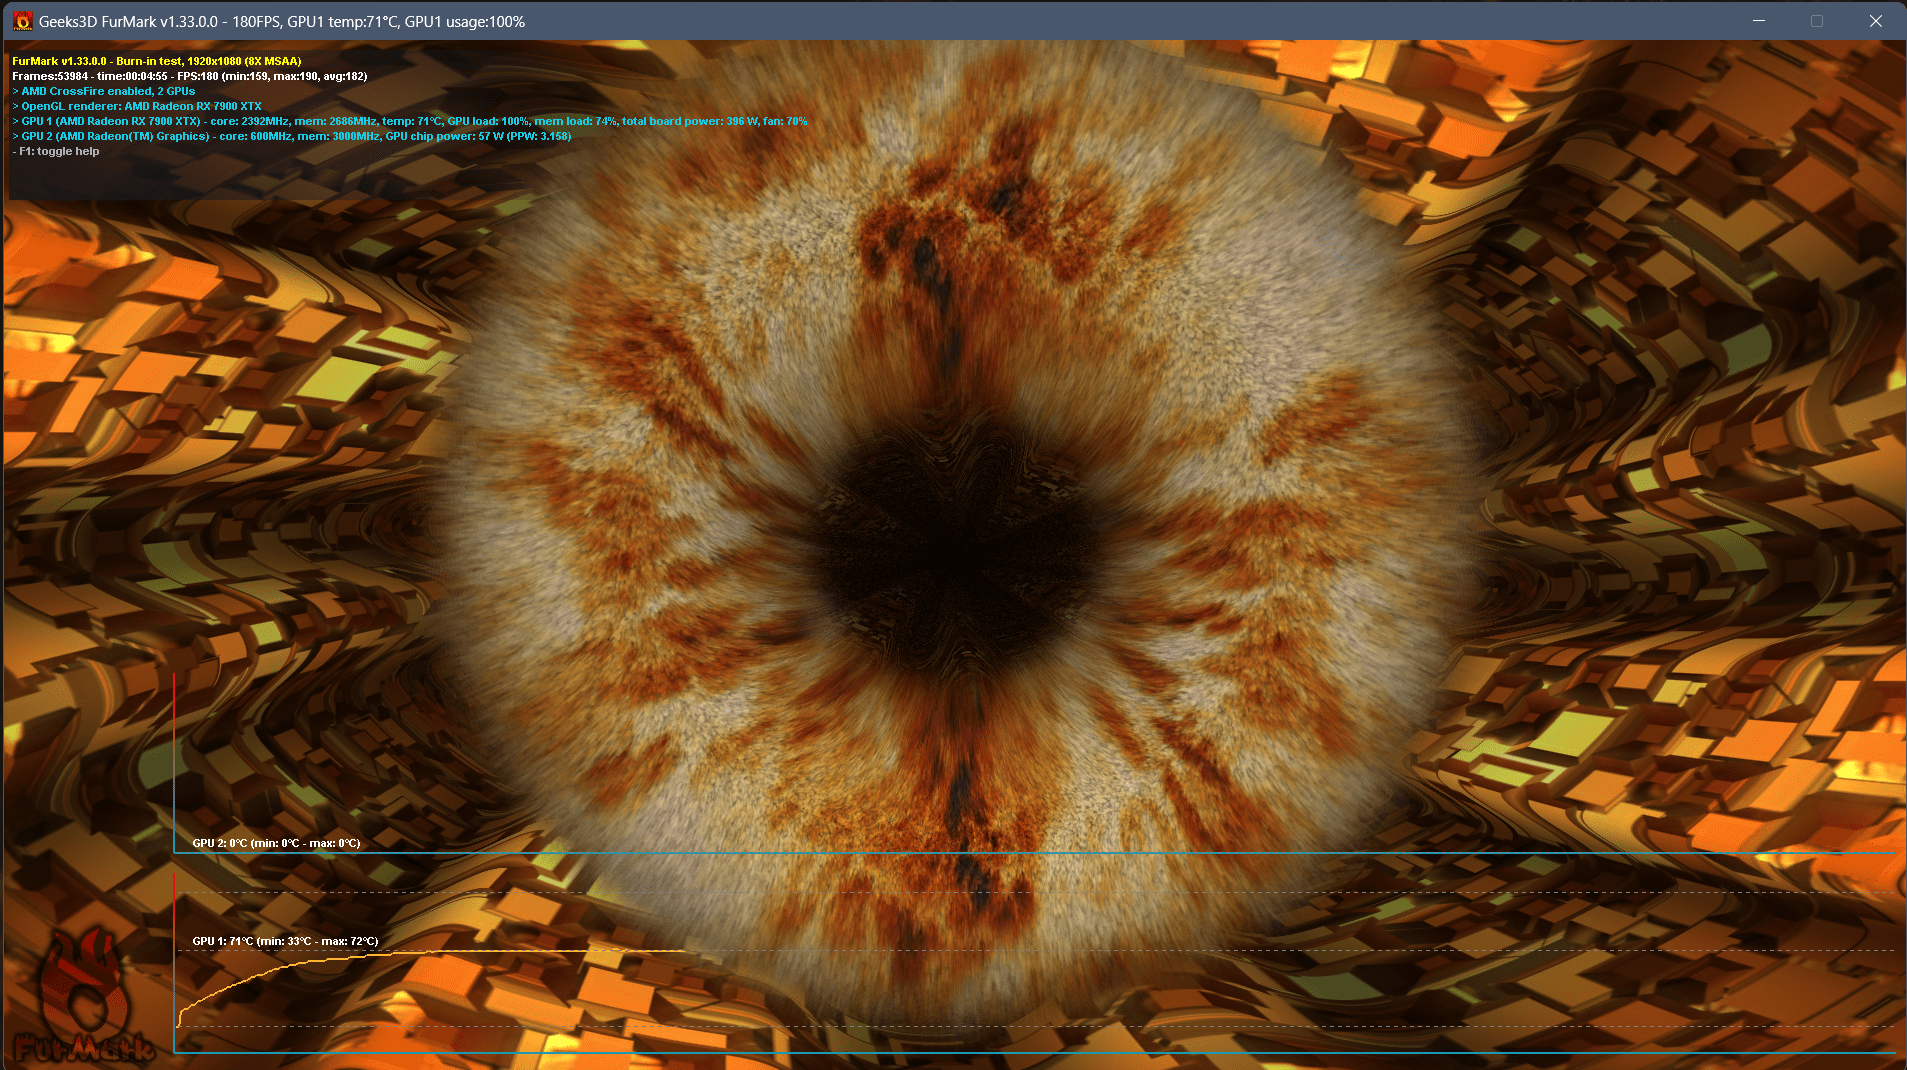Click the 'GPU 1 (AMD Radeon RX 7900 XTX)' info line
This screenshot has width=1907, height=1070.
(410, 121)
